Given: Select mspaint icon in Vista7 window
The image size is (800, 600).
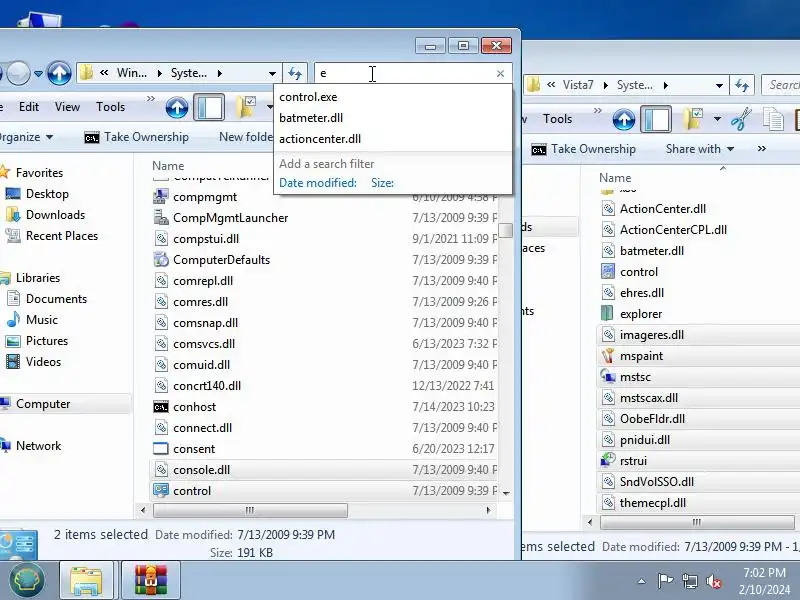Looking at the screenshot, I should tap(607, 356).
